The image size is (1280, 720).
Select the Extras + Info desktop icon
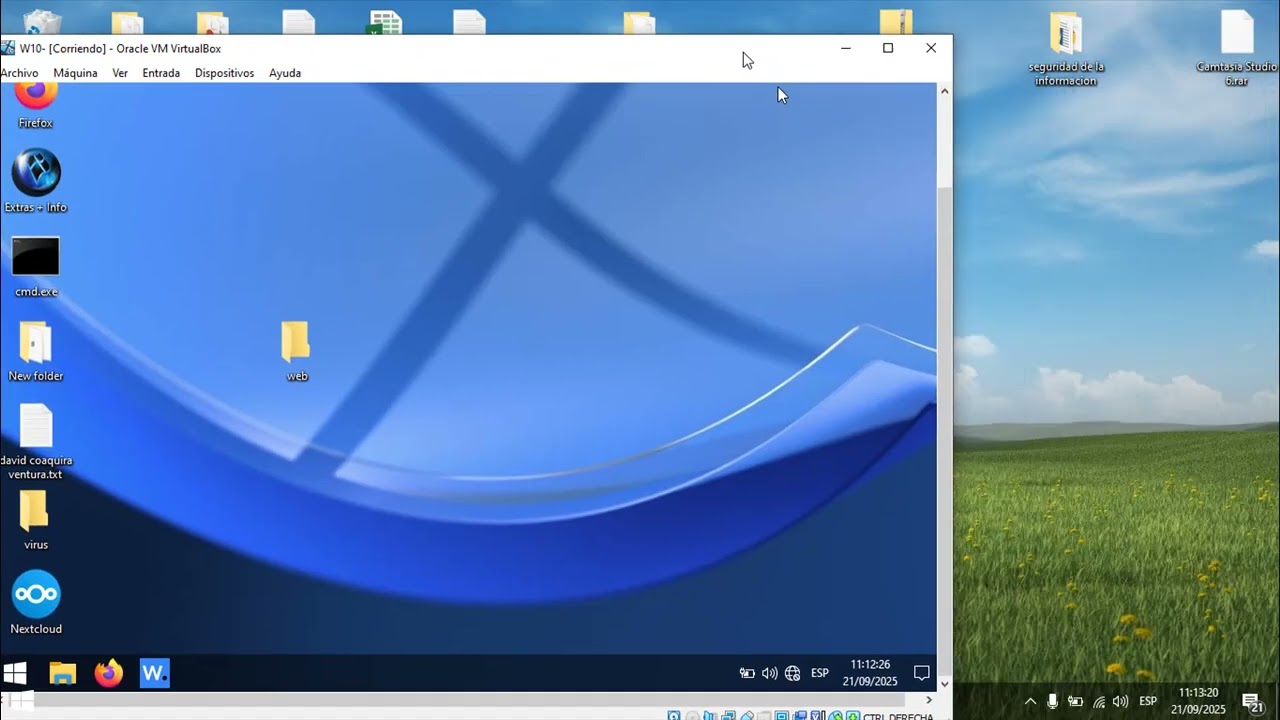(36, 181)
